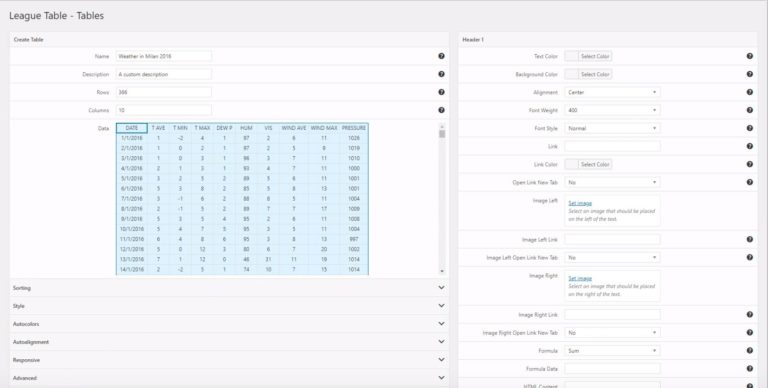768x388 pixels.
Task: Focus the Image Right Link input
Action: [x=612, y=315]
